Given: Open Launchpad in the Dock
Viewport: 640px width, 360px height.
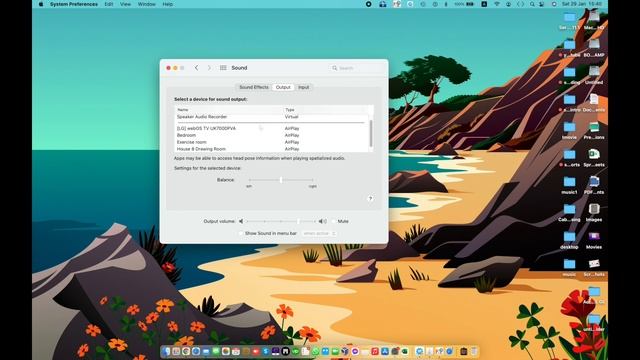Looking at the screenshot, I should coord(176,351).
